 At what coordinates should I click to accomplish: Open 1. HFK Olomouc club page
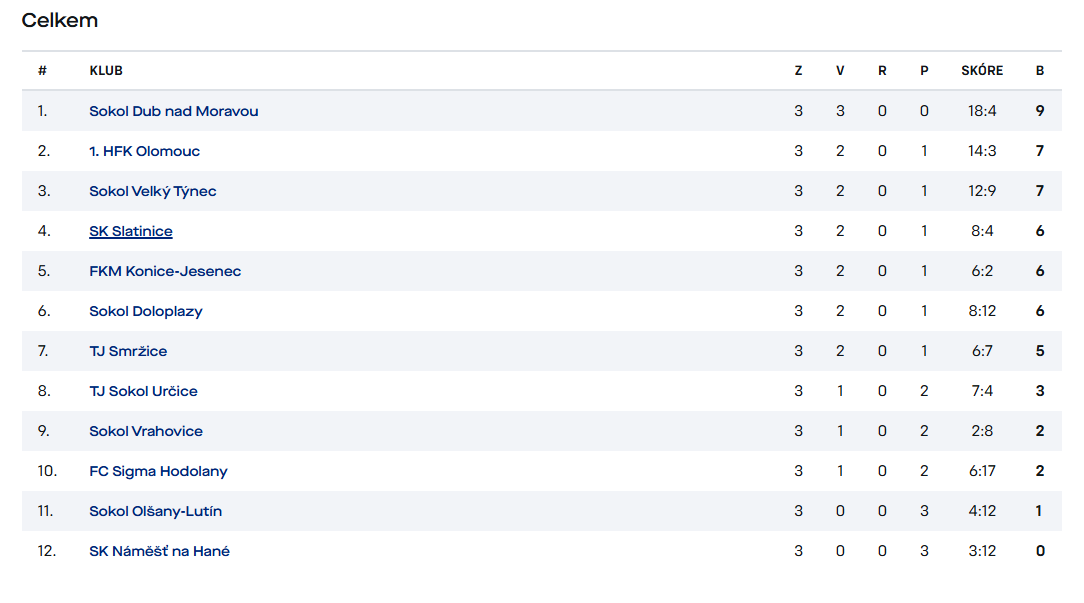pyautogui.click(x=144, y=151)
